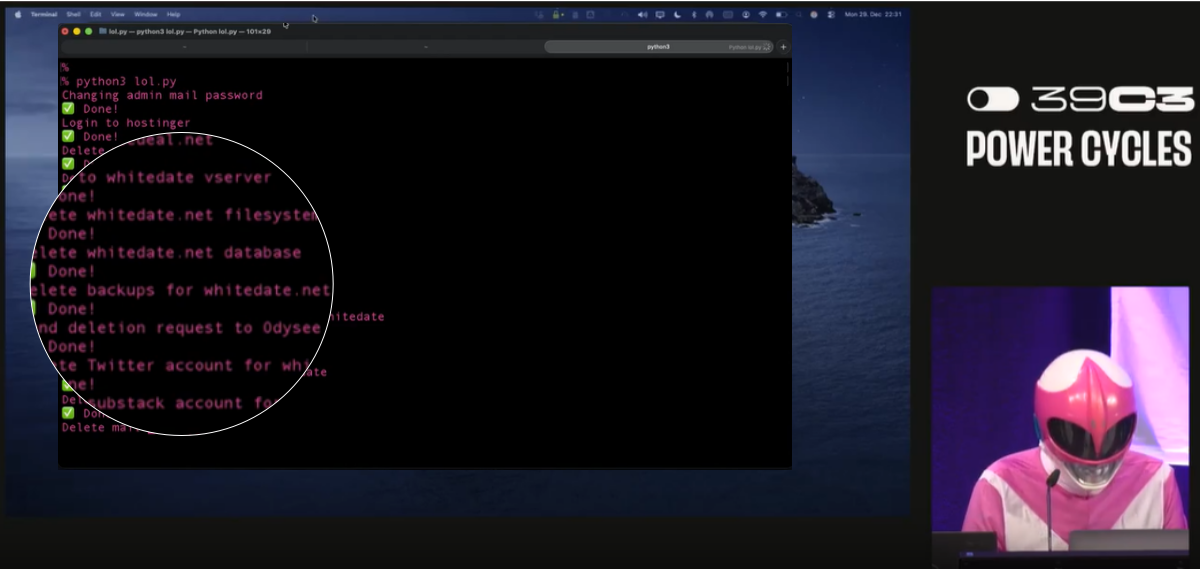Open the Shell menu

[x=73, y=15]
